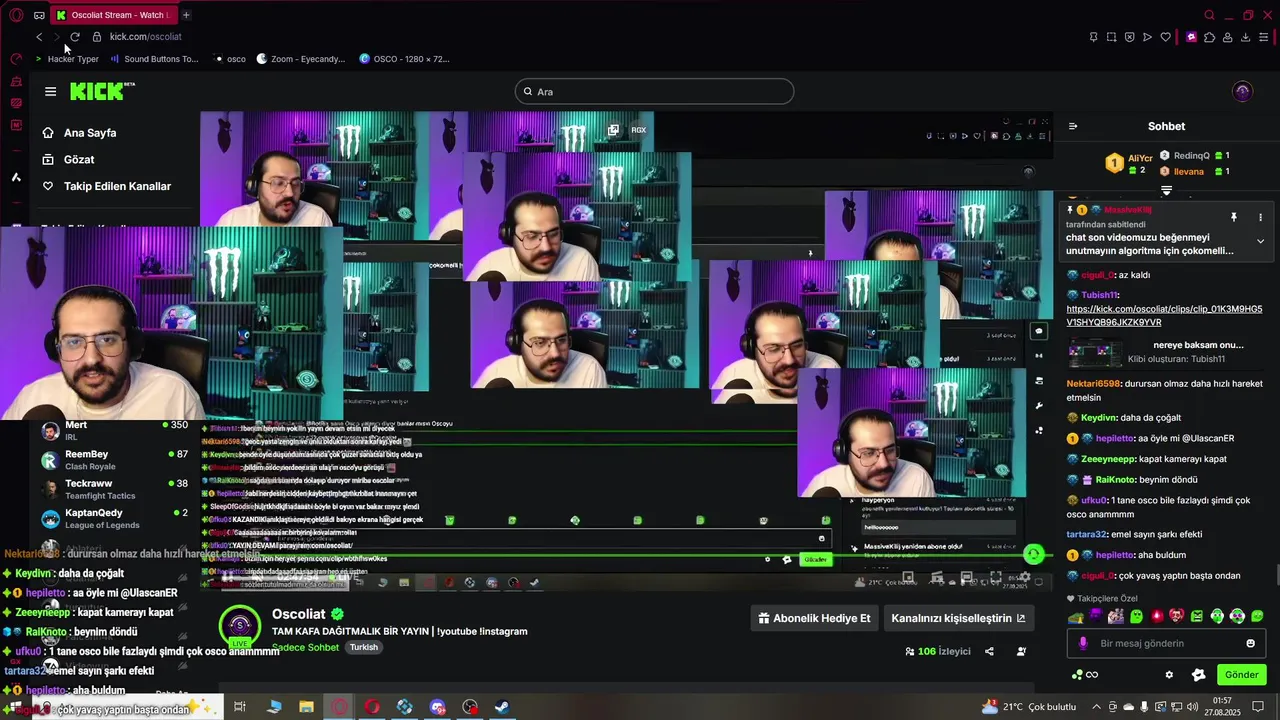Image resolution: width=1280 pixels, height=720 pixels.
Task: Click the kick.com/oscoliat address bar
Action: pyautogui.click(x=146, y=37)
